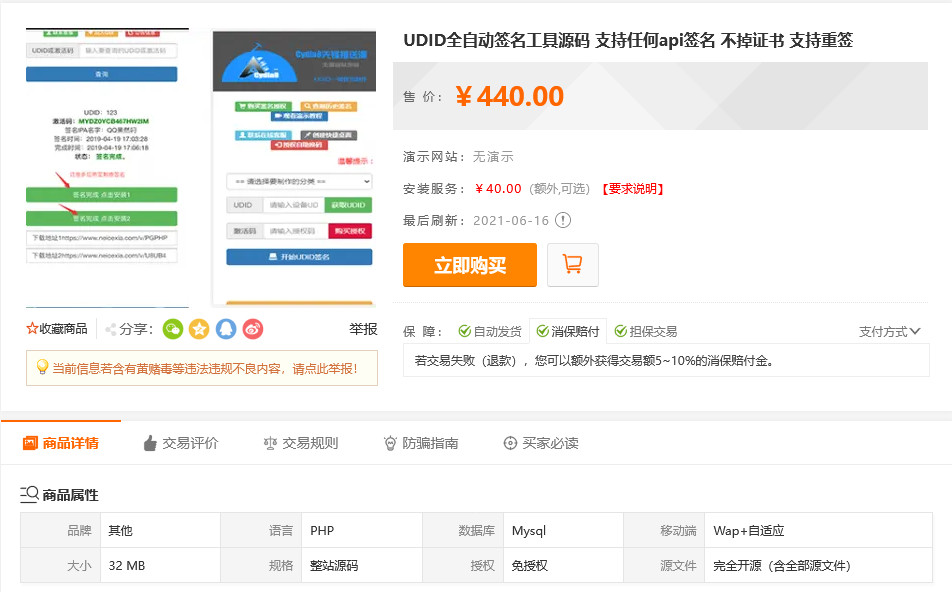Screen dimensions: 952x592
Task: Click the report-illegal-content notice link
Action: (x=202, y=368)
